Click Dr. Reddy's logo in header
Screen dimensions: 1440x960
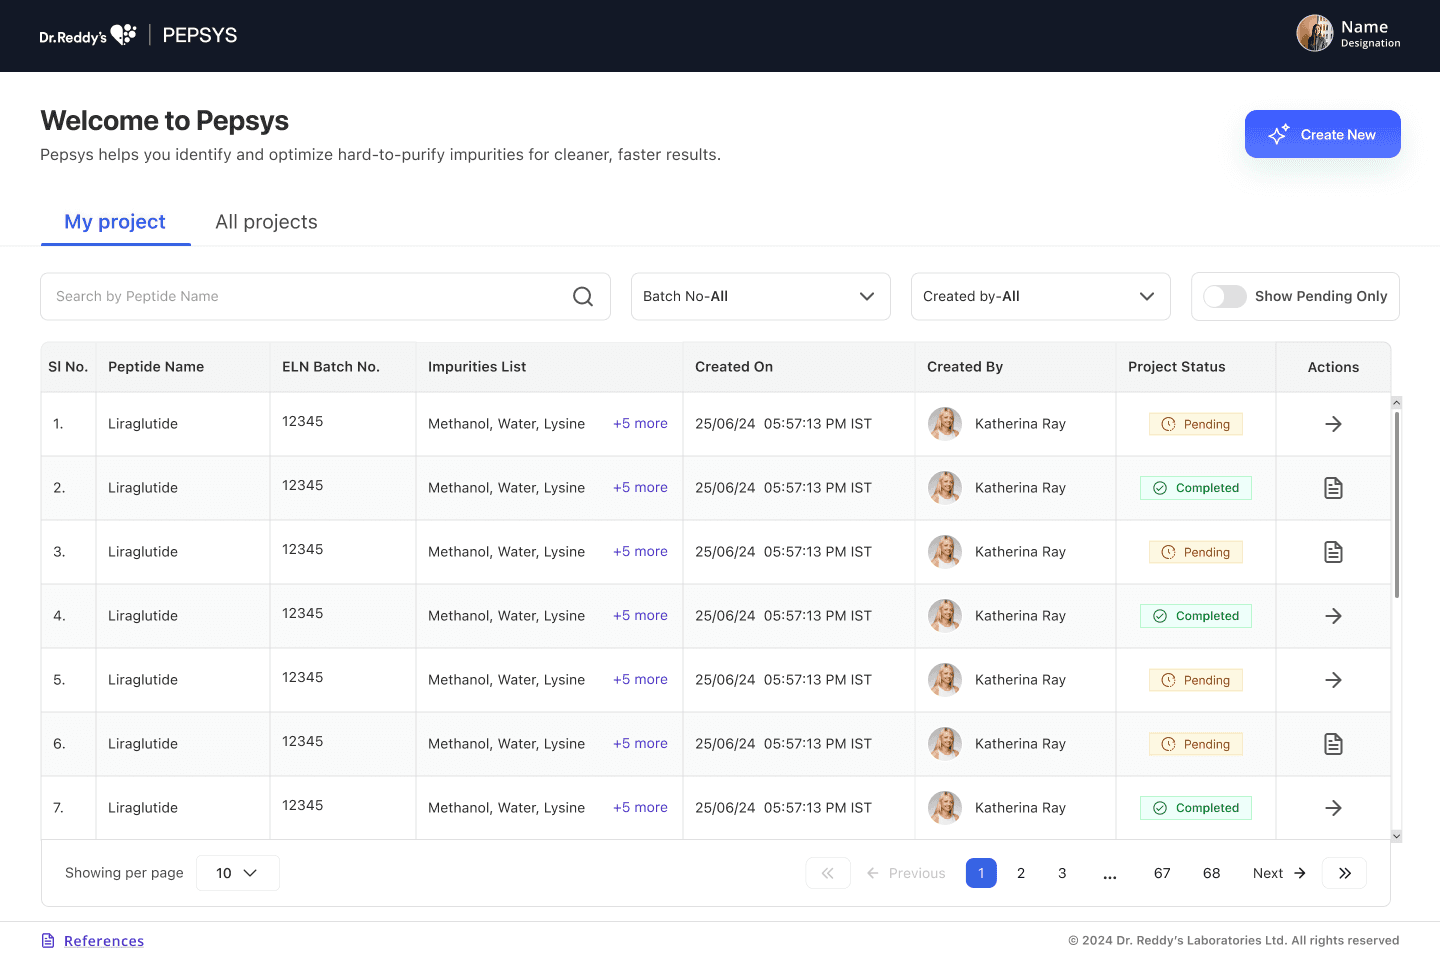coord(88,35)
